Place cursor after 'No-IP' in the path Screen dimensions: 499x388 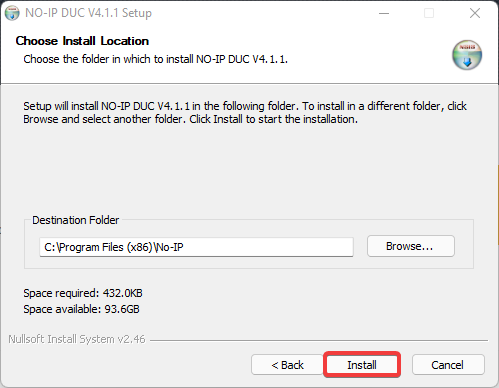click(x=184, y=247)
